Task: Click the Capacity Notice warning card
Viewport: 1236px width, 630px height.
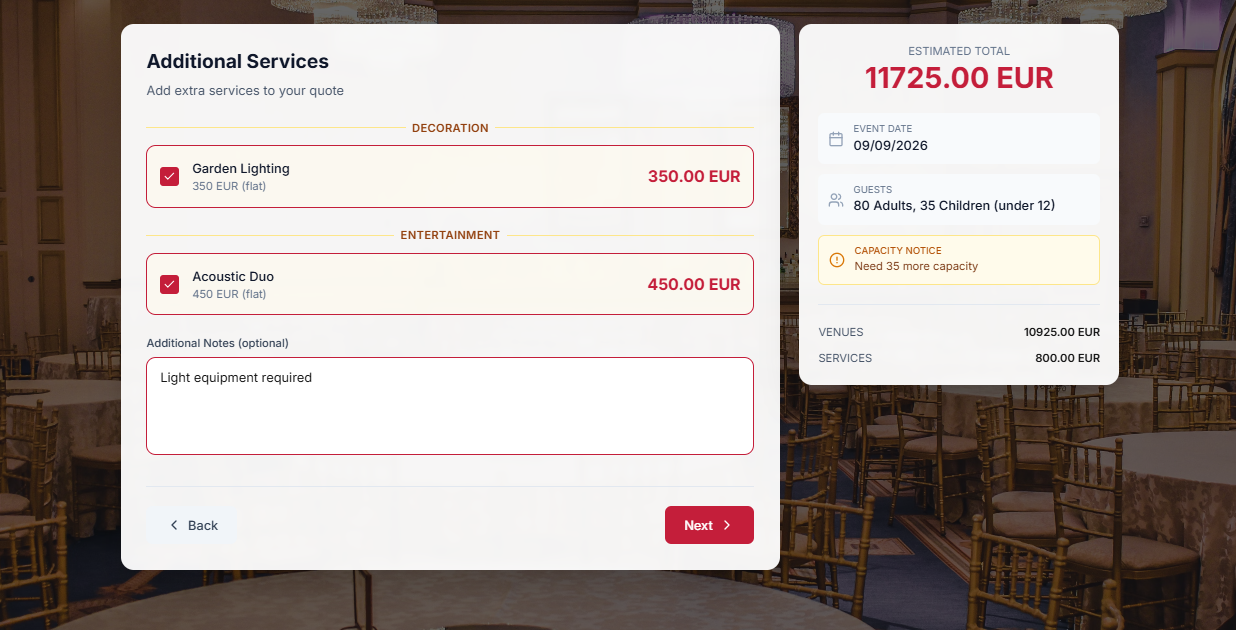Action: point(958,260)
